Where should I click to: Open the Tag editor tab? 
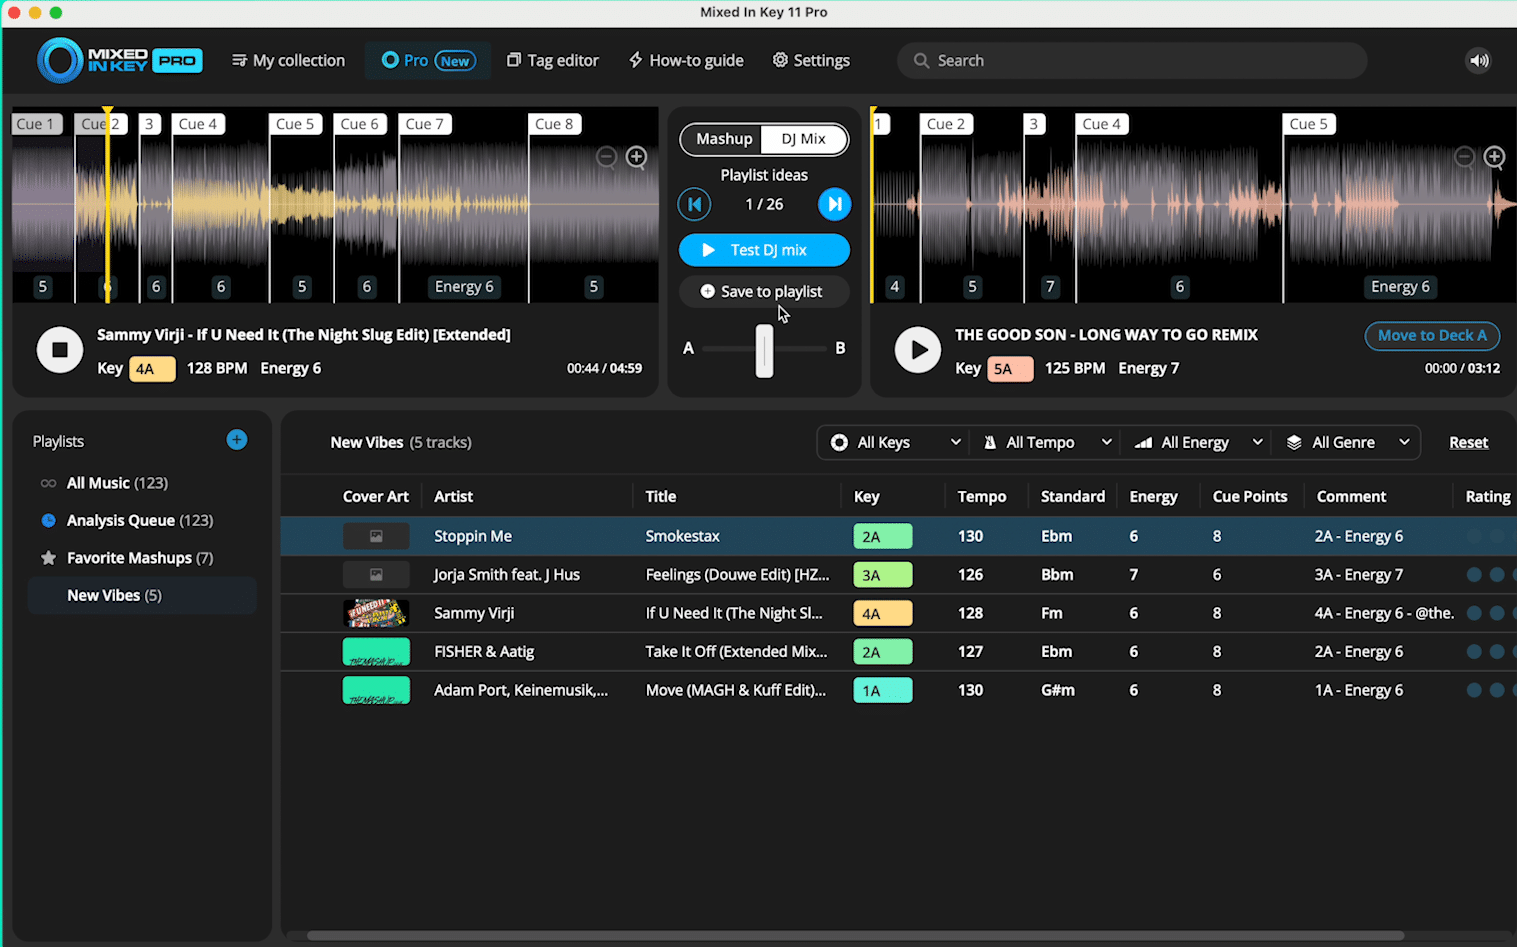[553, 61]
